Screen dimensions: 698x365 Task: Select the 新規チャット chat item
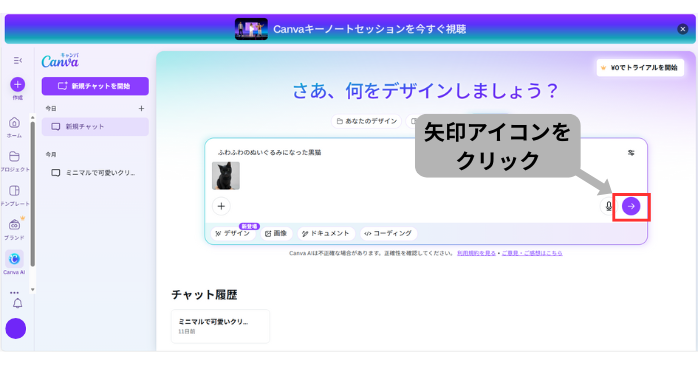95,126
